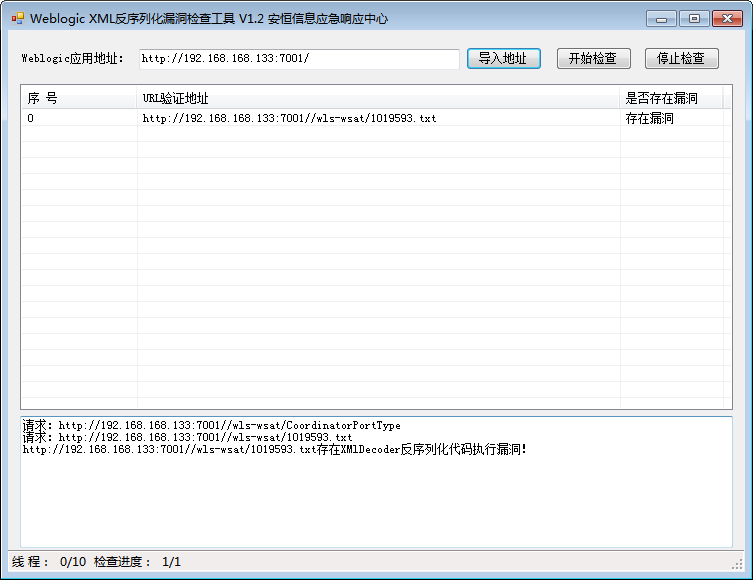Click the app icon in title bar

click(x=18, y=19)
